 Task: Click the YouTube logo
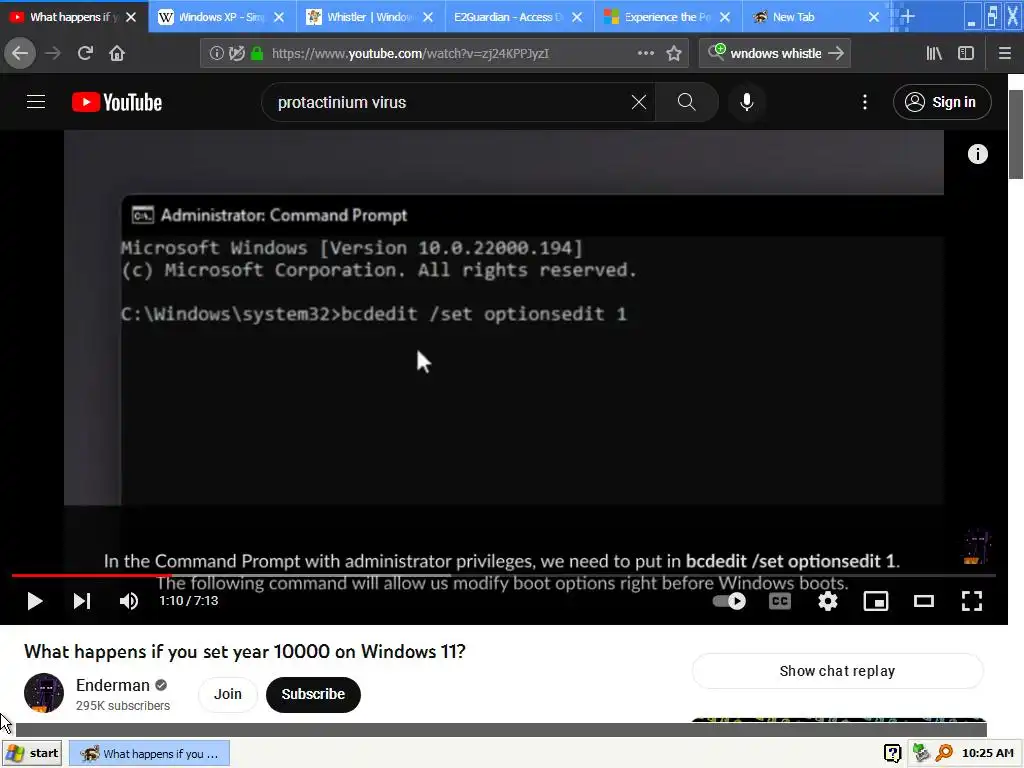coord(117,103)
